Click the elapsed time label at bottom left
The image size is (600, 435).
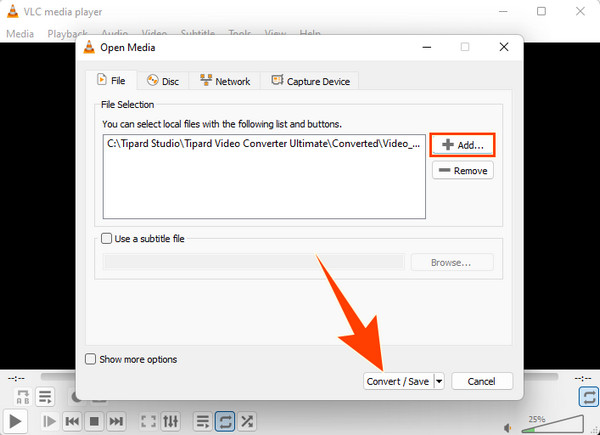click(16, 378)
